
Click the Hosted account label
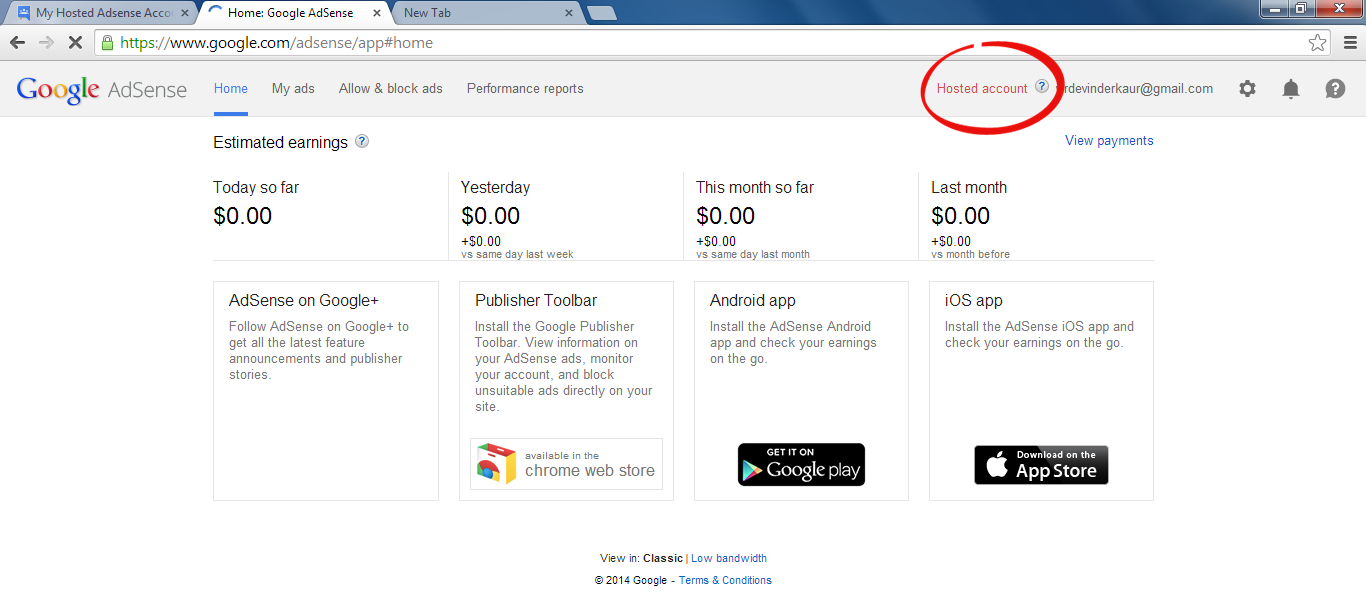[982, 88]
